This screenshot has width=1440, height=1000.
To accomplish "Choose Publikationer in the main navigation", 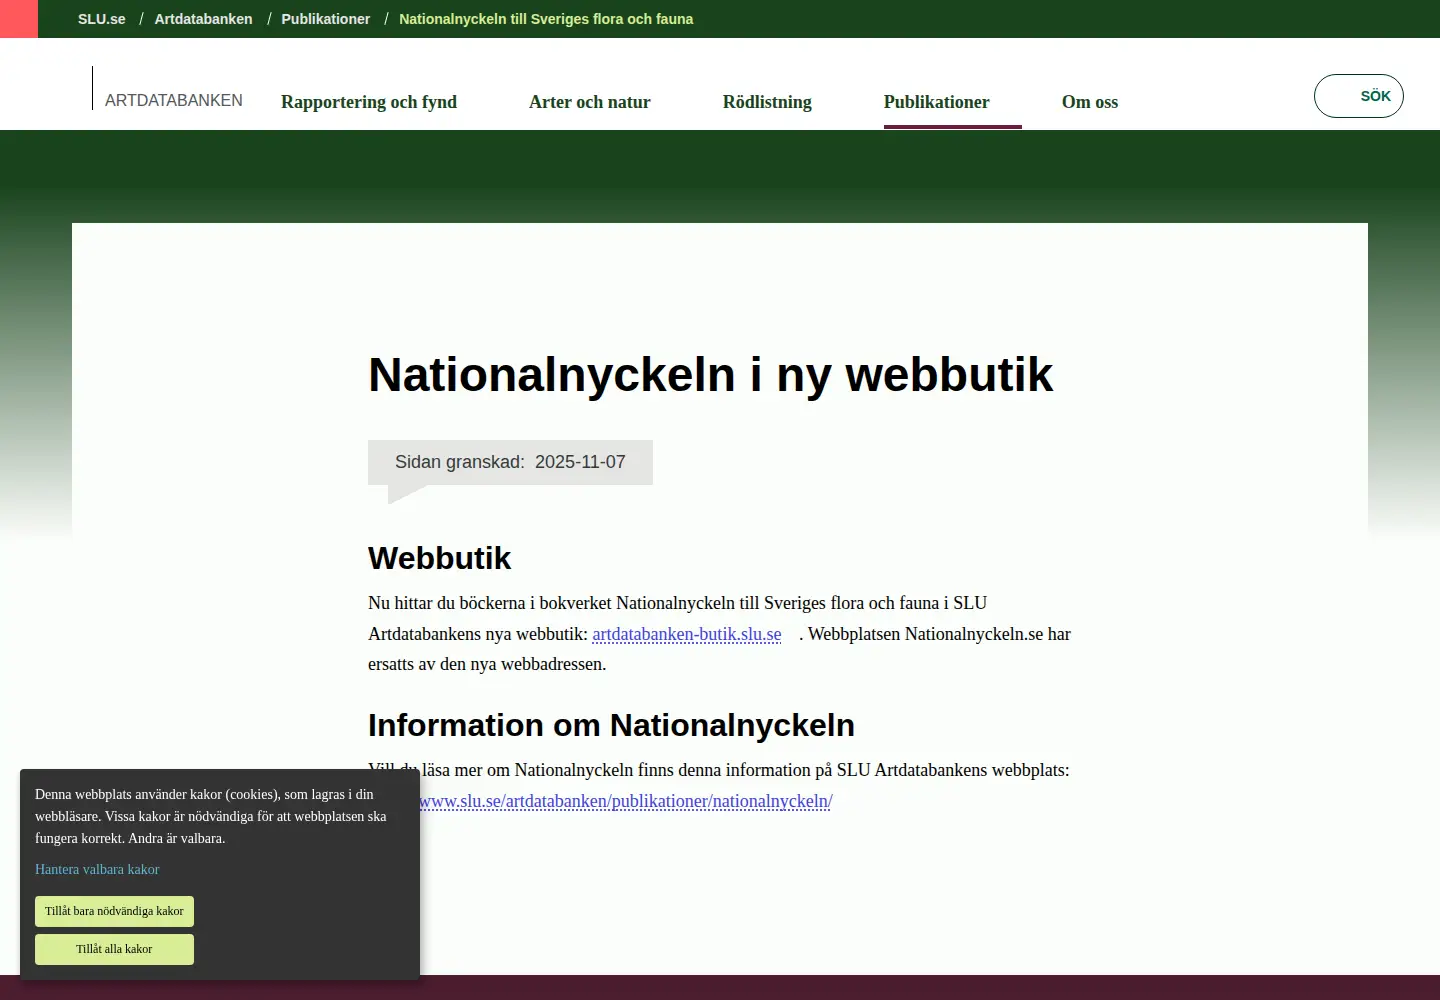I will pos(937,102).
